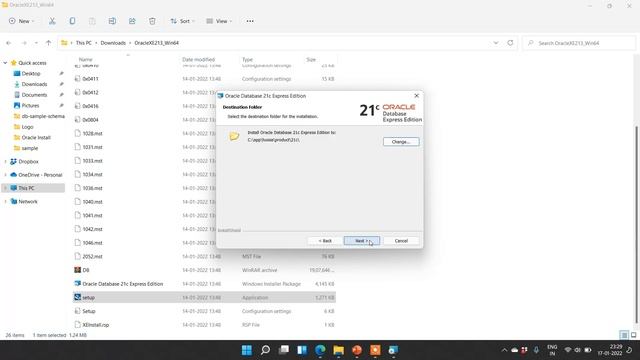
Task: Switch to large icons view in status bar
Action: click(633, 335)
